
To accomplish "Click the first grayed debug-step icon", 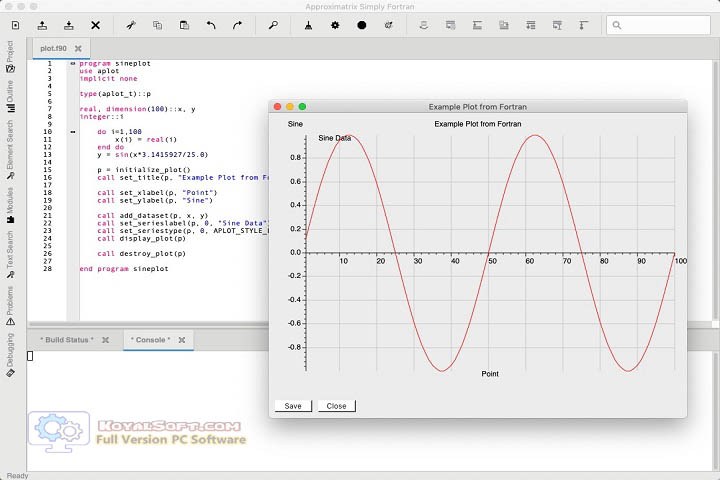I will point(424,25).
